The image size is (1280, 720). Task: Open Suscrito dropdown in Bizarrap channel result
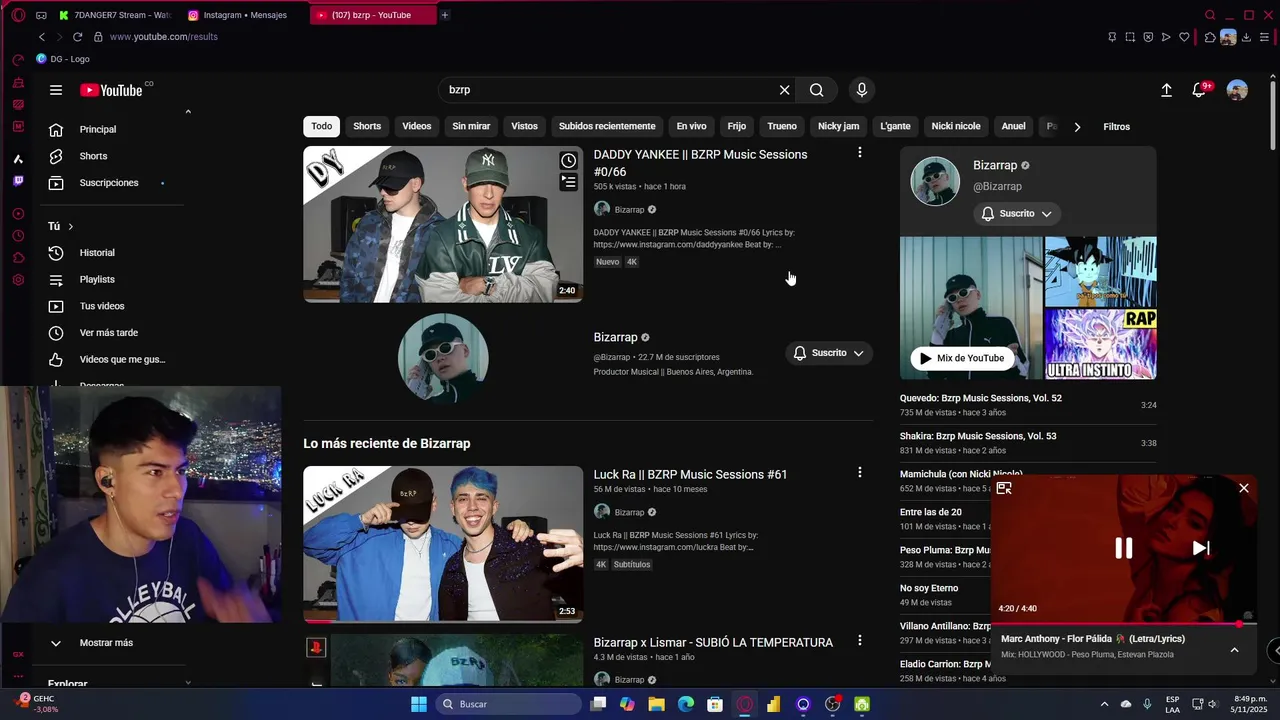coord(828,353)
